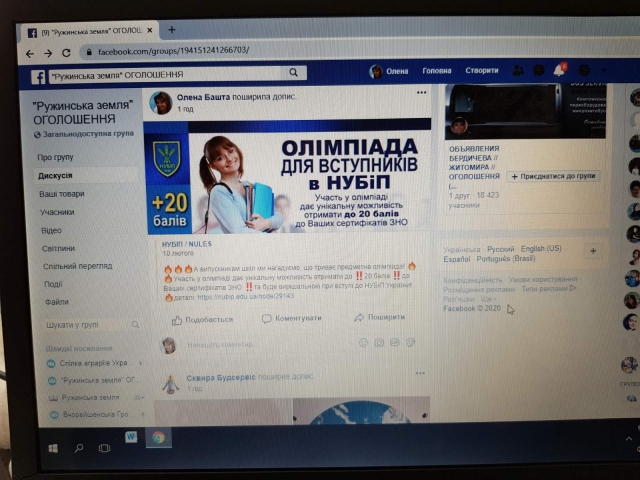640x480 pixels.
Task: Open notifications bell icon
Action: 560,70
